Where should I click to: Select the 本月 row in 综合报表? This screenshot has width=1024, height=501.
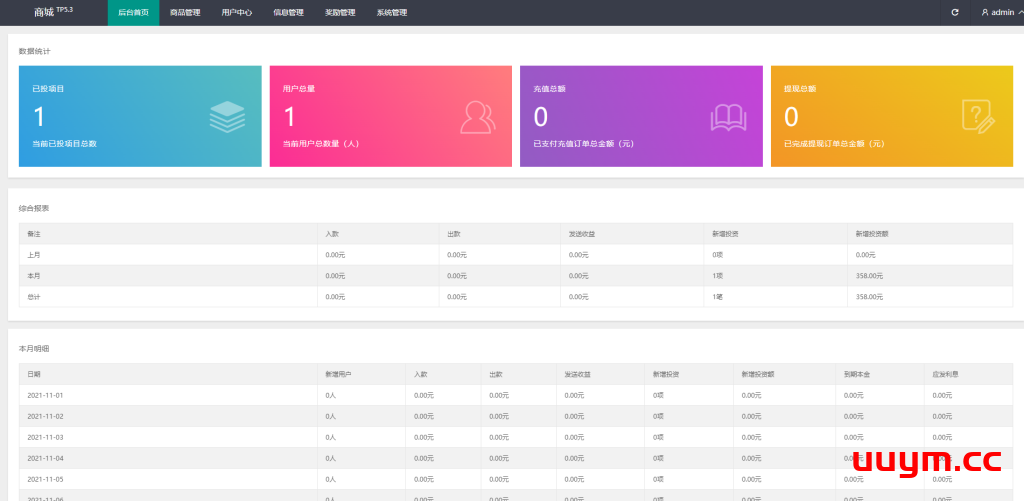click(x=35, y=276)
